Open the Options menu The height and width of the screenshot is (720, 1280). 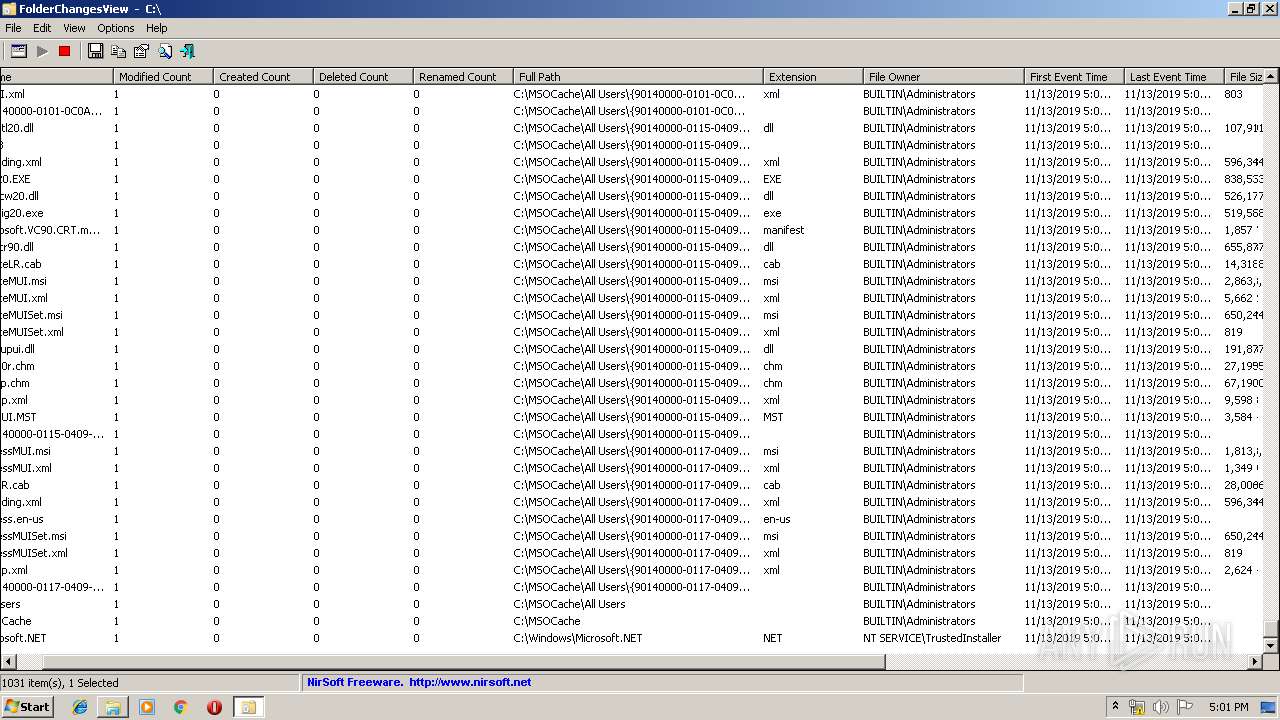click(x=116, y=28)
